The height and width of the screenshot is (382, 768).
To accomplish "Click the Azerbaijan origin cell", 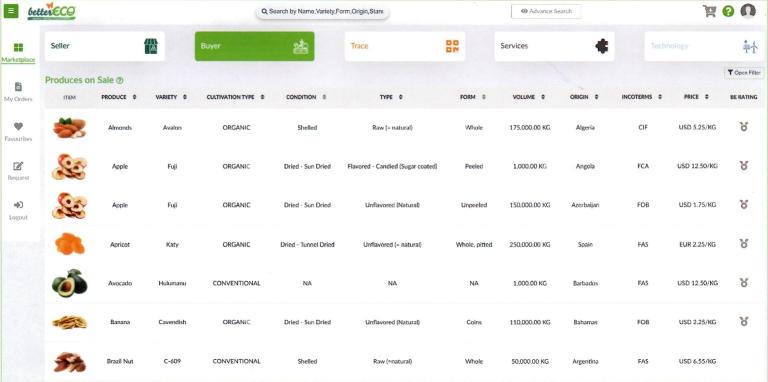I will (x=585, y=205).
